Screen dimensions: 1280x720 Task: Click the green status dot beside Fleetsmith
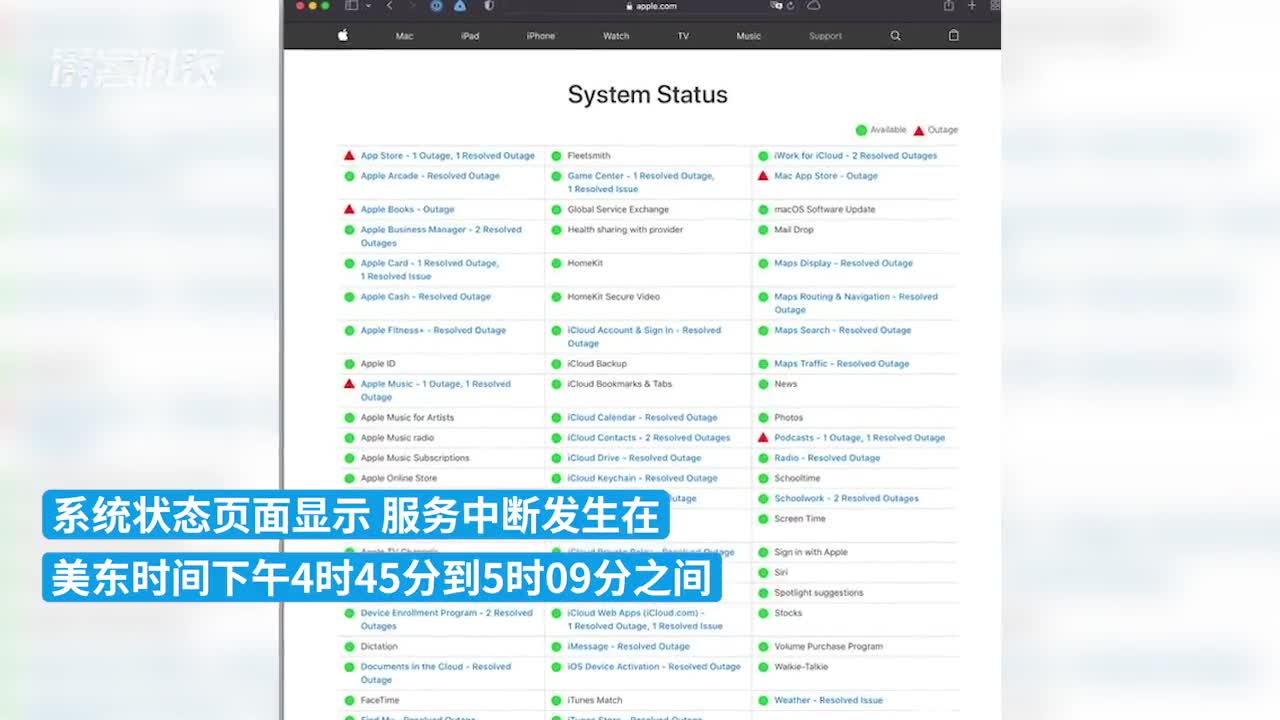(x=556, y=156)
